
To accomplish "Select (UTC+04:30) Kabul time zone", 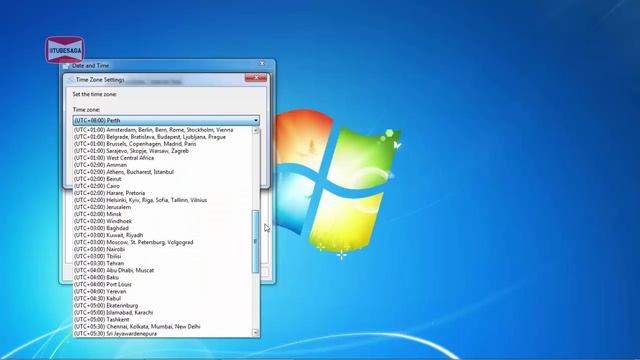I will tap(163, 298).
